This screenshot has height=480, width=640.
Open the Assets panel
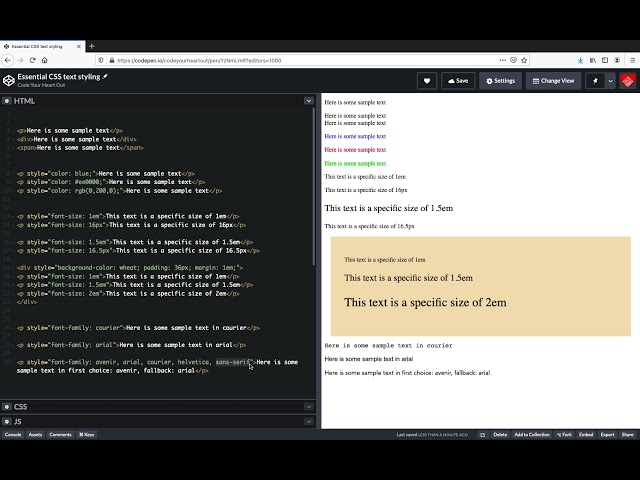[36, 435]
